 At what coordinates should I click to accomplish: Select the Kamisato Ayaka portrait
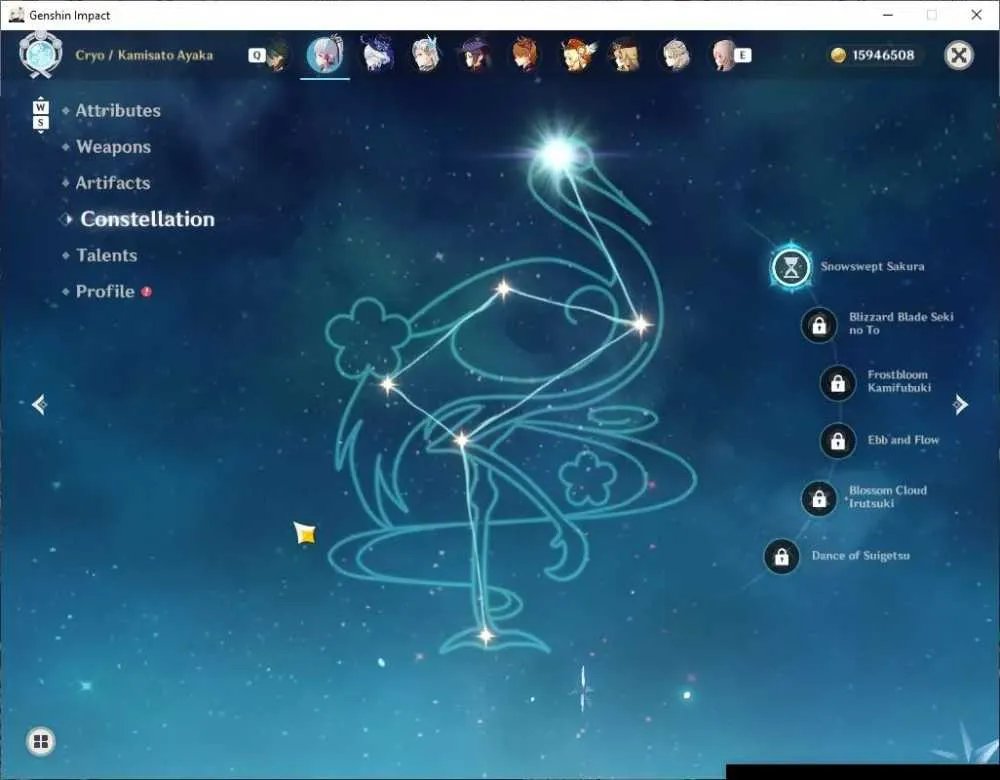click(325, 55)
